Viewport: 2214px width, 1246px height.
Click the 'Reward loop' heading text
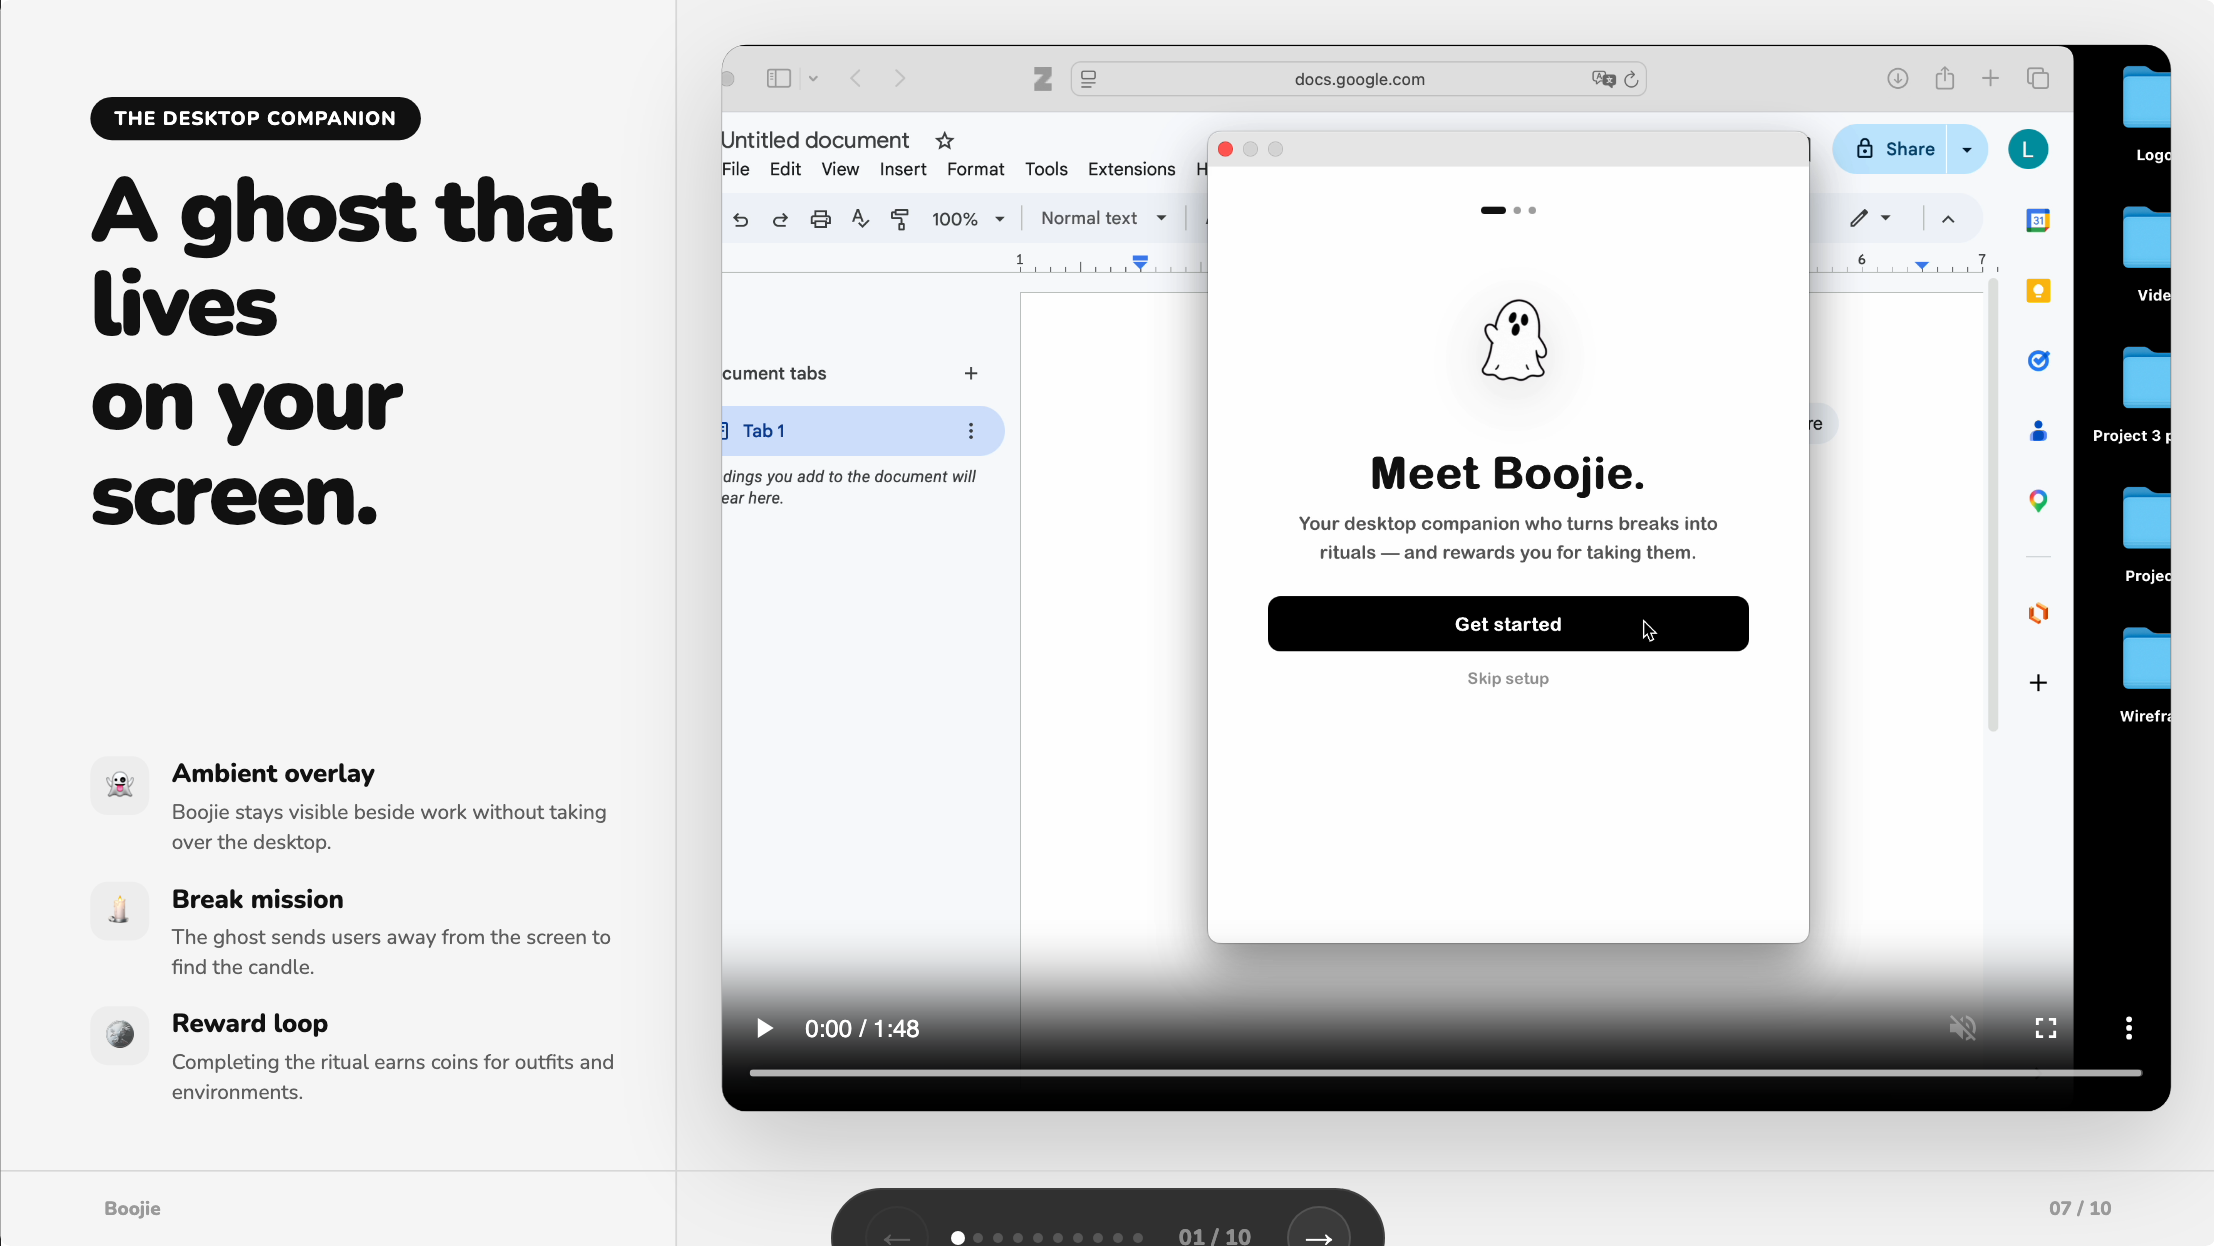[x=249, y=1023]
